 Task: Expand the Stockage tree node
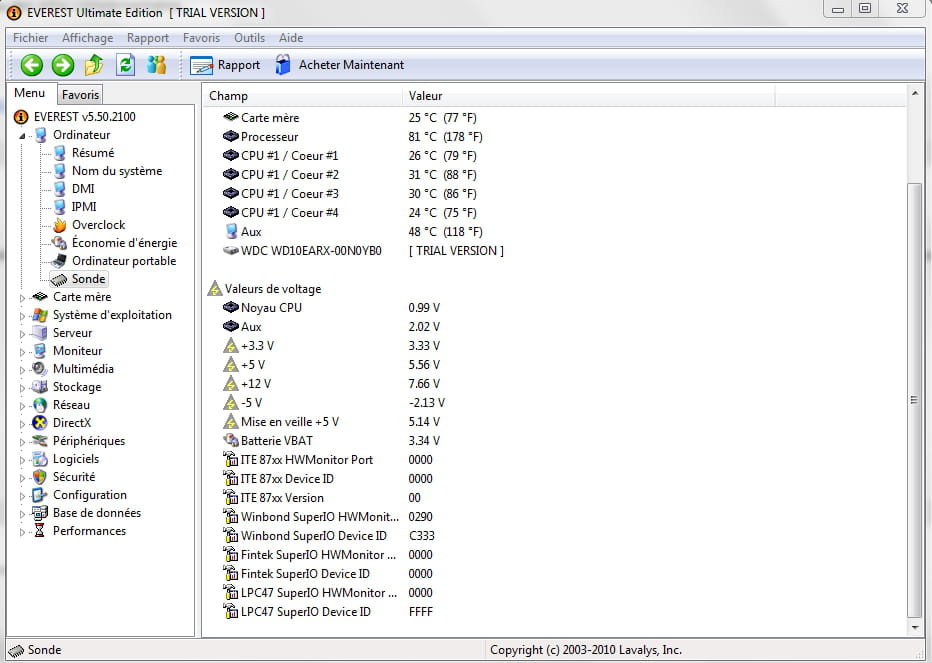coord(24,387)
